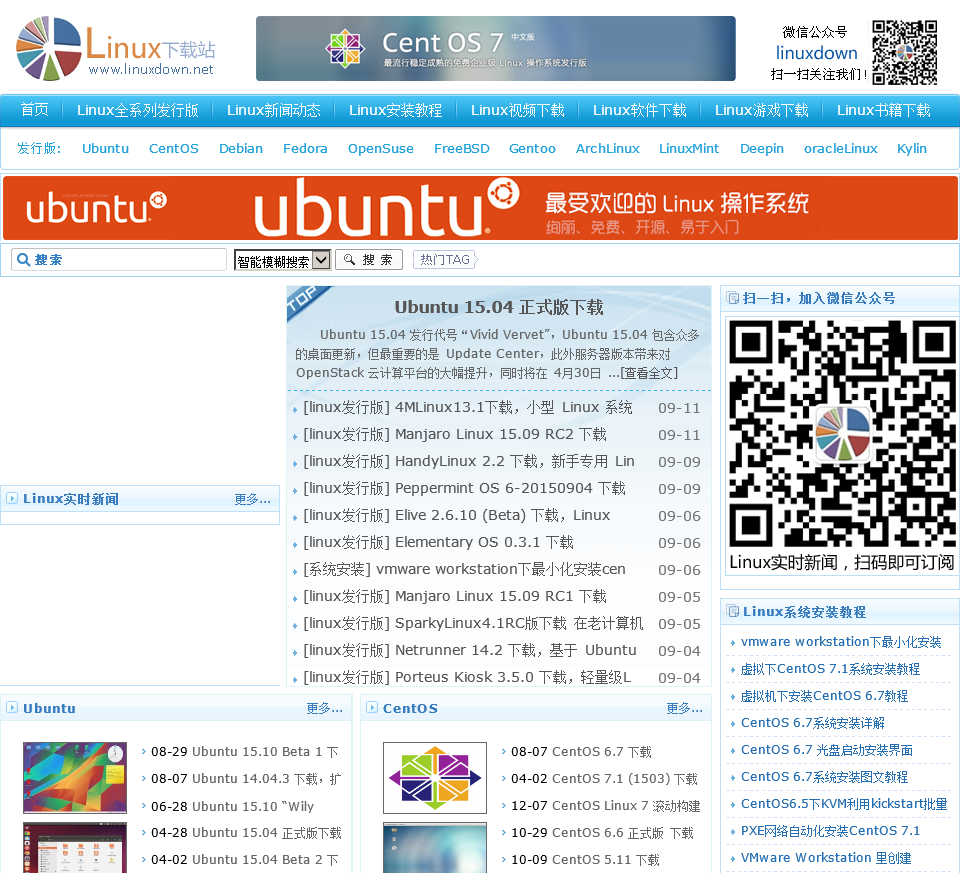Click the CentOS section header arrow icon
The width and height of the screenshot is (960, 873).
tap(372, 708)
